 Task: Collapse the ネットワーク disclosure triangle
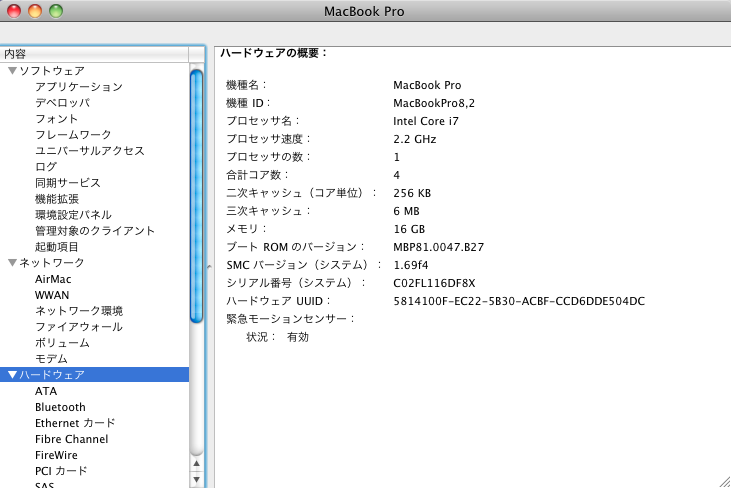pyautogui.click(x=13, y=263)
